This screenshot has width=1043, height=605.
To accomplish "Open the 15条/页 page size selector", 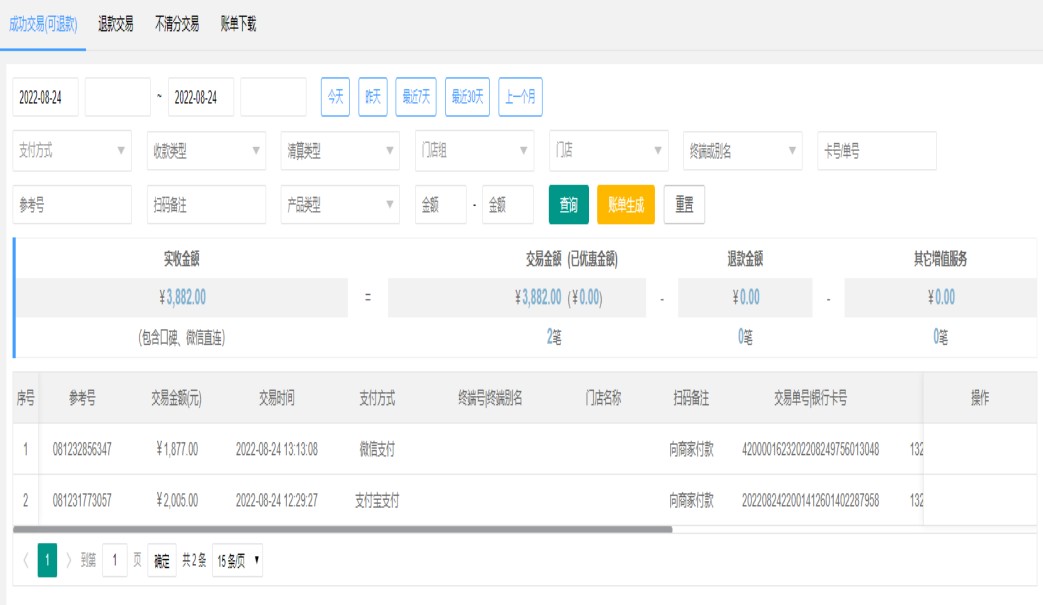I will point(237,561).
